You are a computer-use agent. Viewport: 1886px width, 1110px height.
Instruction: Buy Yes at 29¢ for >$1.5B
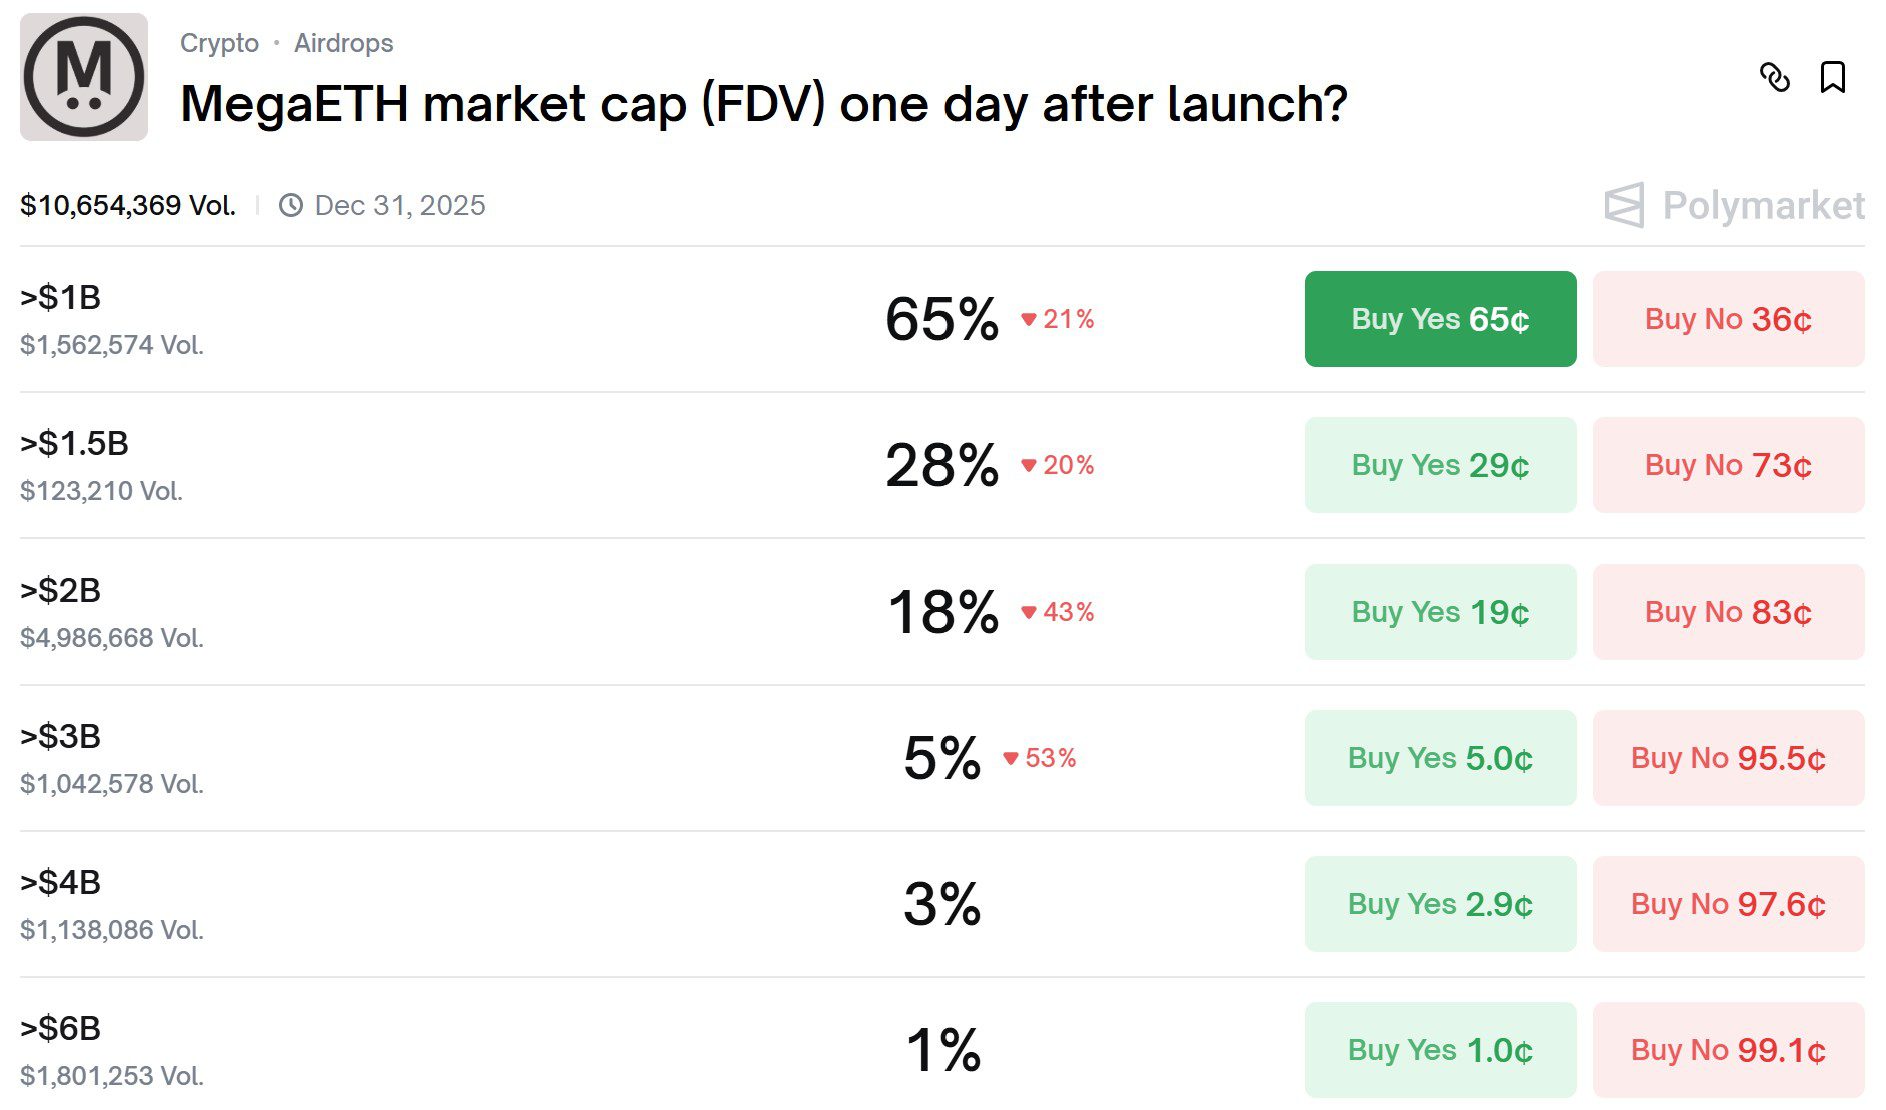(1440, 465)
